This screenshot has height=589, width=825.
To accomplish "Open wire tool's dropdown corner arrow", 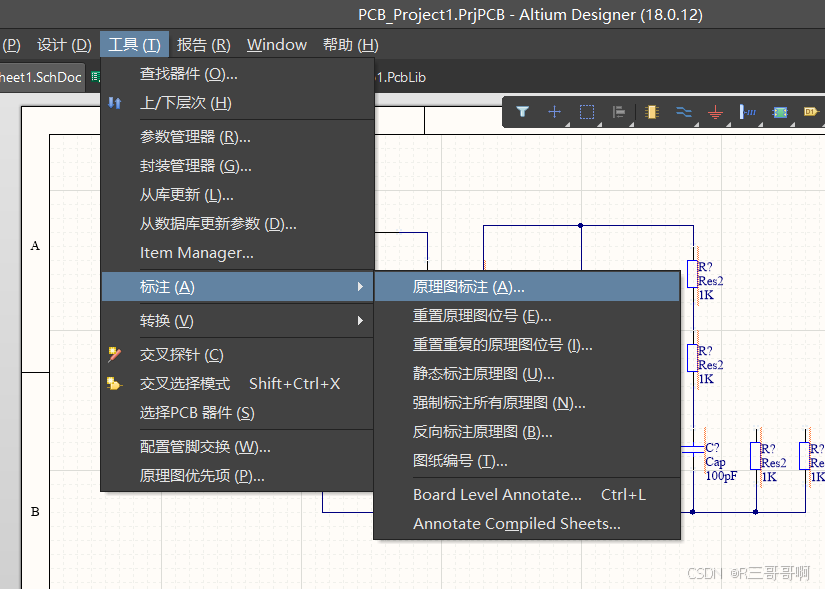I will 697,124.
